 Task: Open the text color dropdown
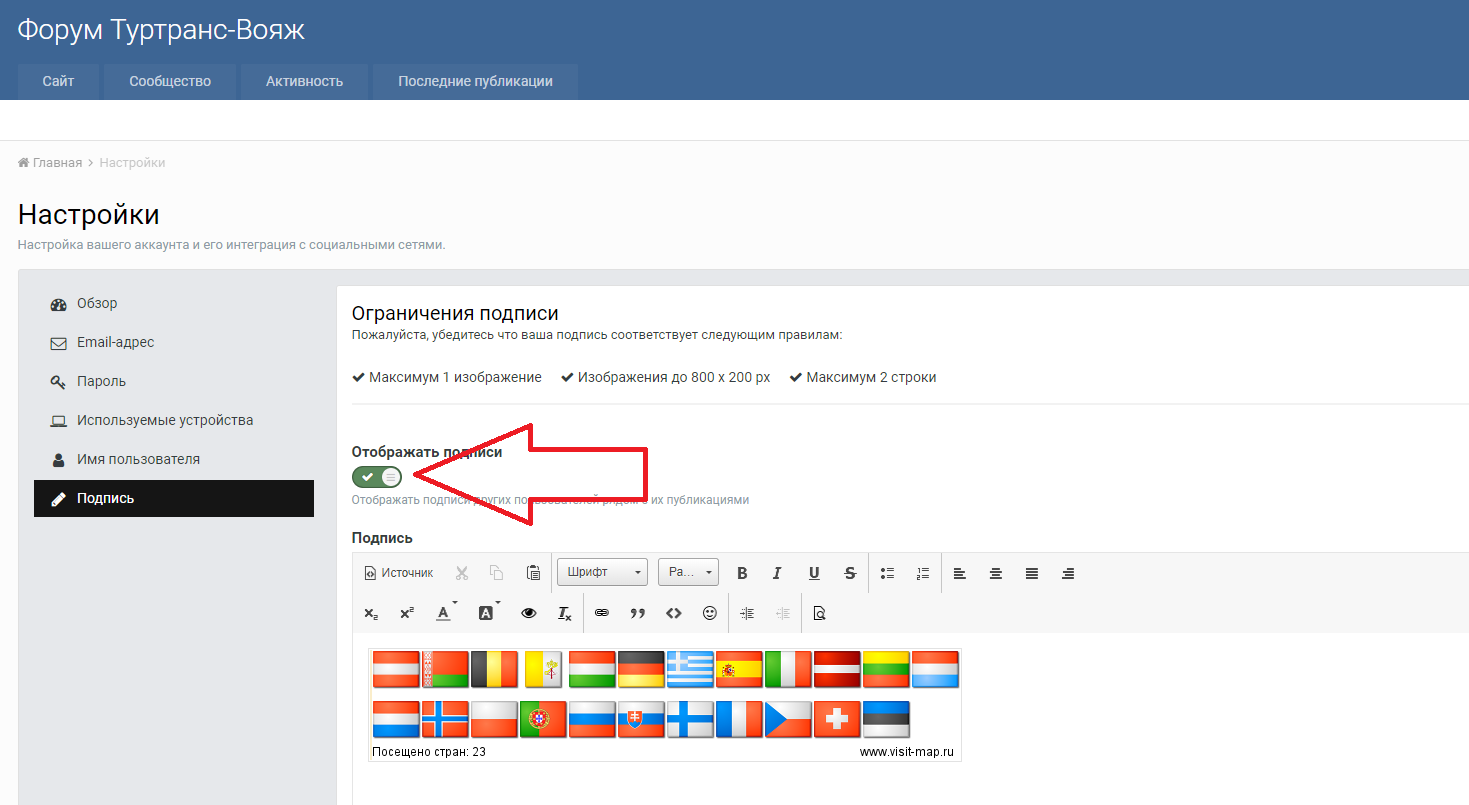[x=446, y=613]
